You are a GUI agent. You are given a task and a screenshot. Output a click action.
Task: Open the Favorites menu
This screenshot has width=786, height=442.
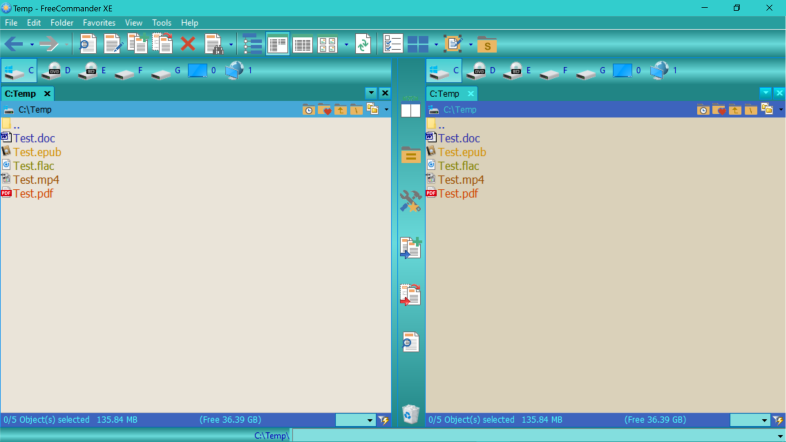pyautogui.click(x=99, y=23)
